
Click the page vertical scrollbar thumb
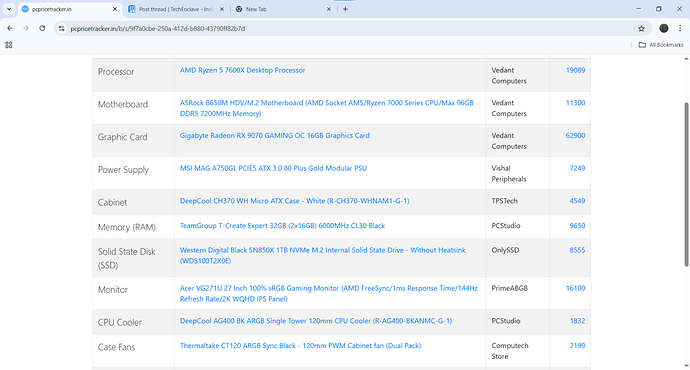[686, 184]
